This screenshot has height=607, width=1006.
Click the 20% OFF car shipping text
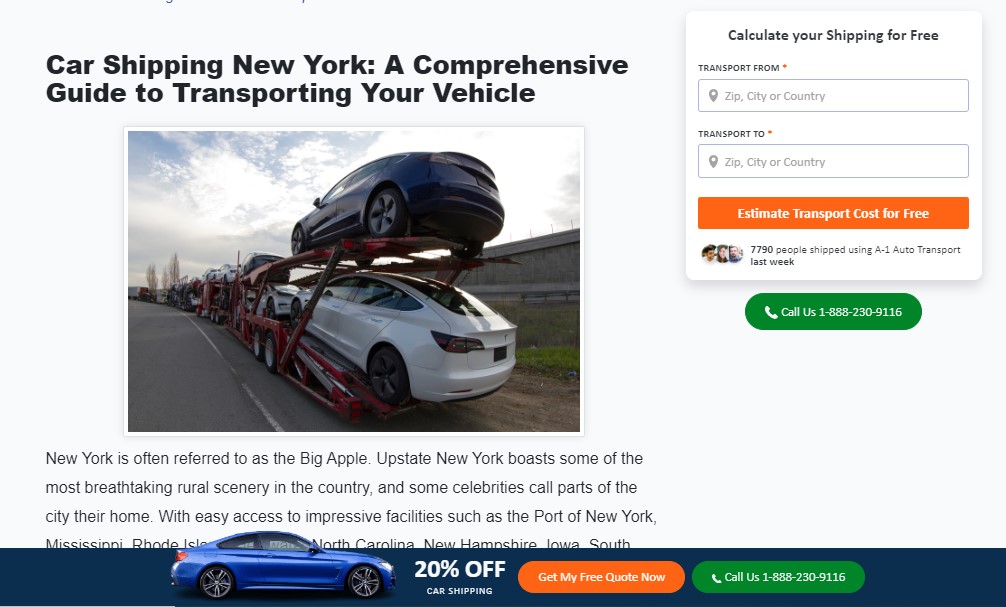coord(459,577)
